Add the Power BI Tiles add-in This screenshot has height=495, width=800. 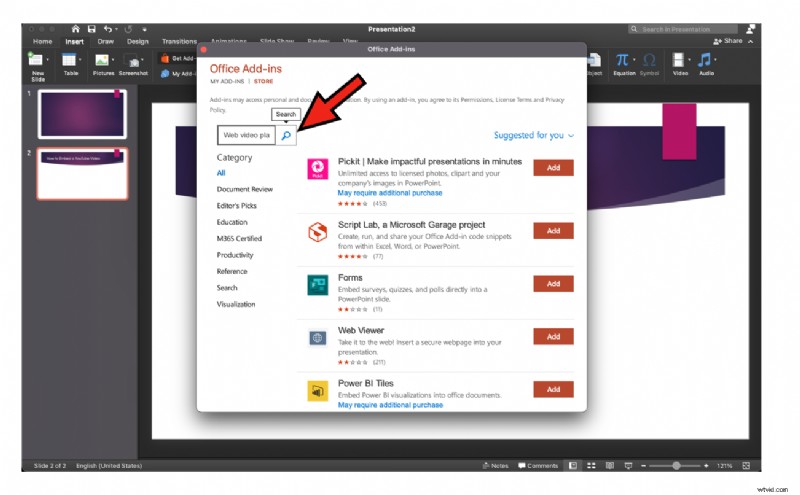tap(554, 389)
